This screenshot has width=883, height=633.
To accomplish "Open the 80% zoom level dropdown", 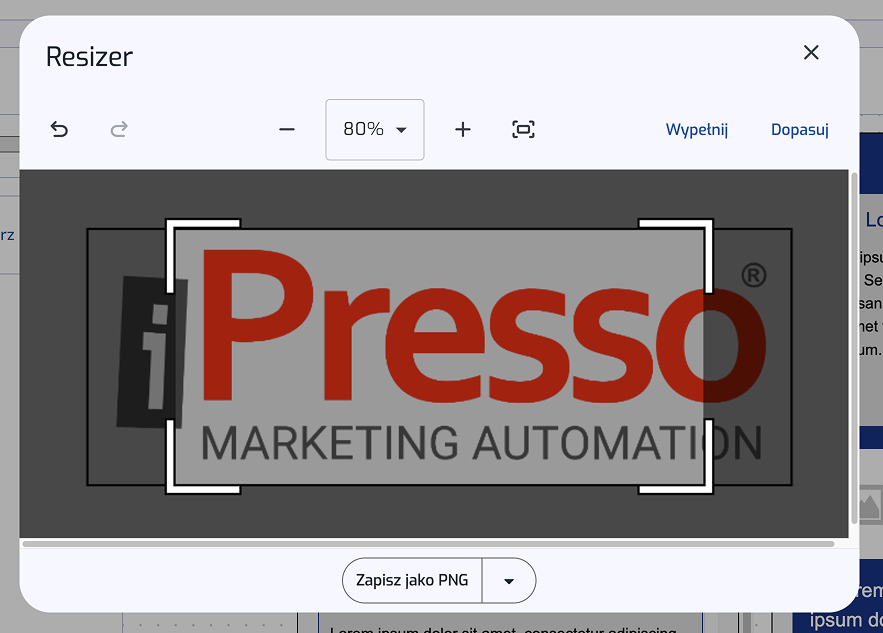I will click(x=375, y=129).
